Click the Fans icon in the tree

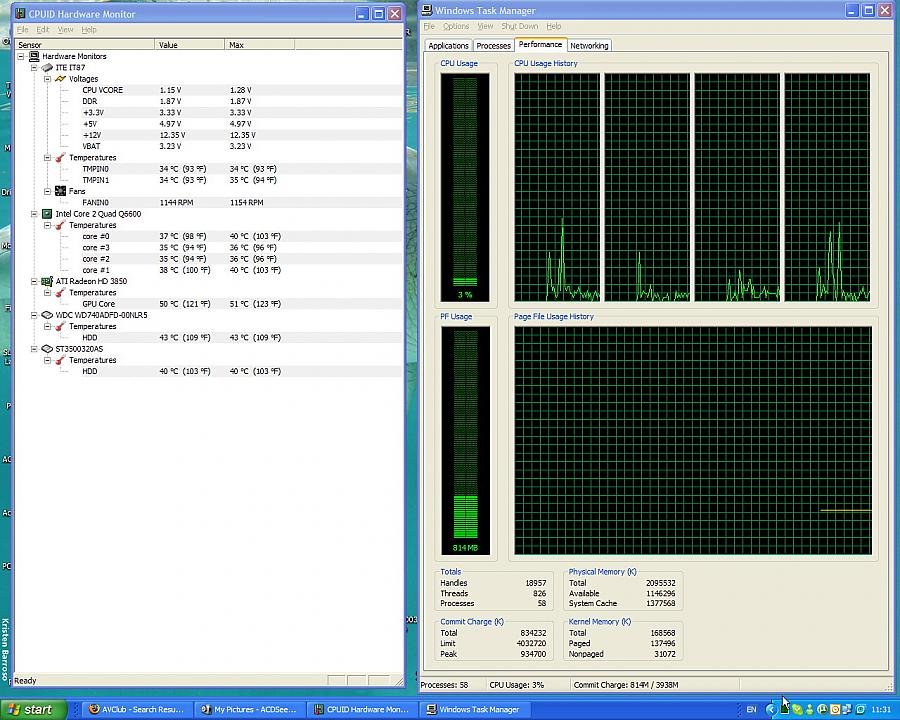coord(60,191)
